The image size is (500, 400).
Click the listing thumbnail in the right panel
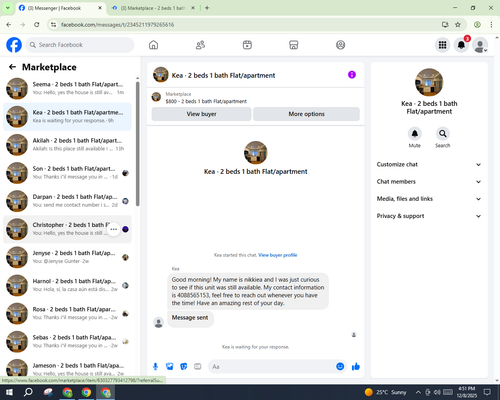click(429, 82)
